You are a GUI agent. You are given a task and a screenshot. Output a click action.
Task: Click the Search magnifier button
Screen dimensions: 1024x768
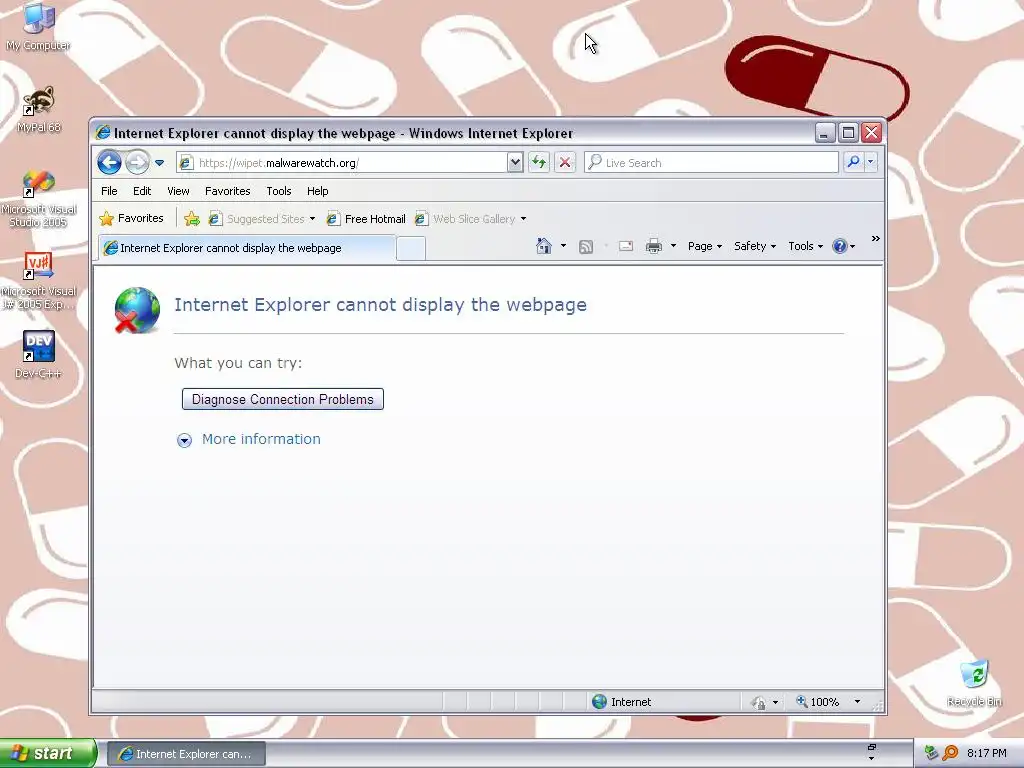point(853,162)
